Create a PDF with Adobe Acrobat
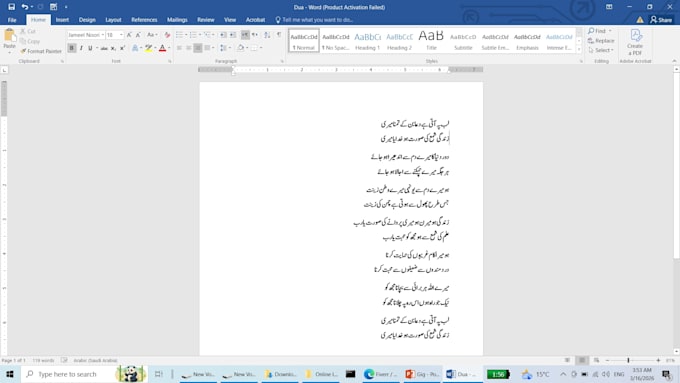This screenshot has height=383, width=680. pos(635,42)
